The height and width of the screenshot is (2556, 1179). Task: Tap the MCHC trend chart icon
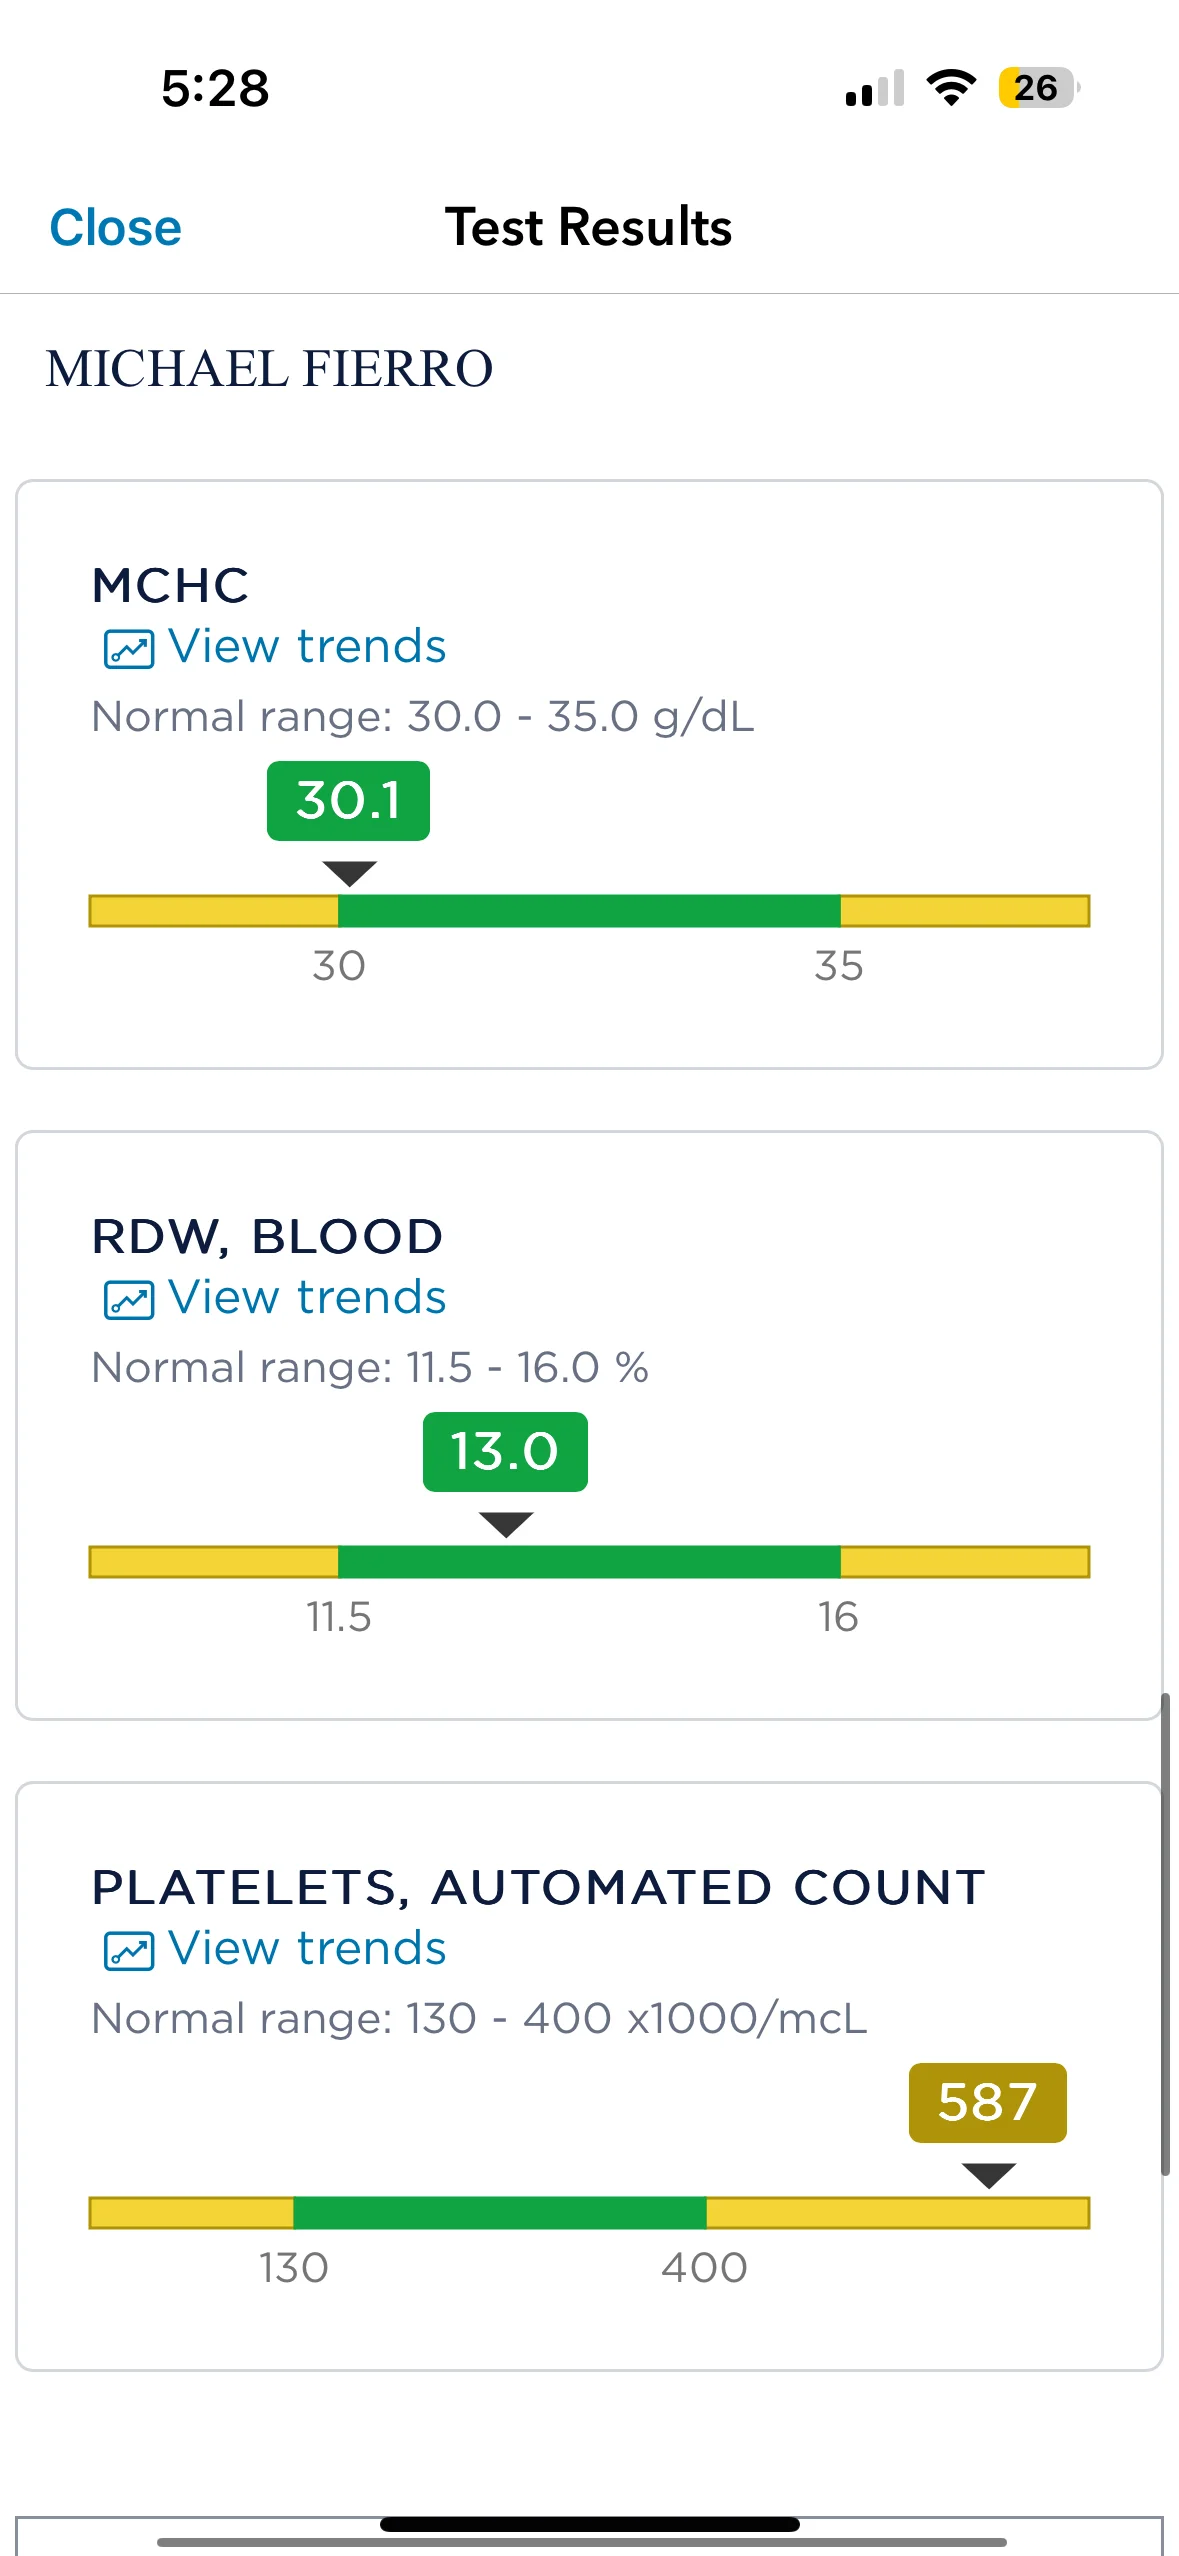coord(129,649)
